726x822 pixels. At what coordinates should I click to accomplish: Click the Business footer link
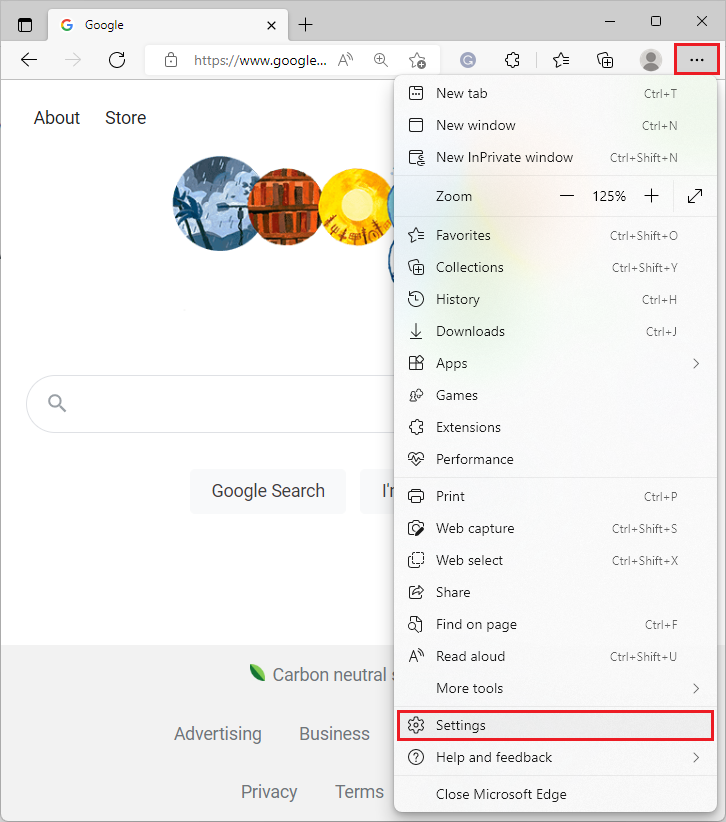(x=334, y=734)
